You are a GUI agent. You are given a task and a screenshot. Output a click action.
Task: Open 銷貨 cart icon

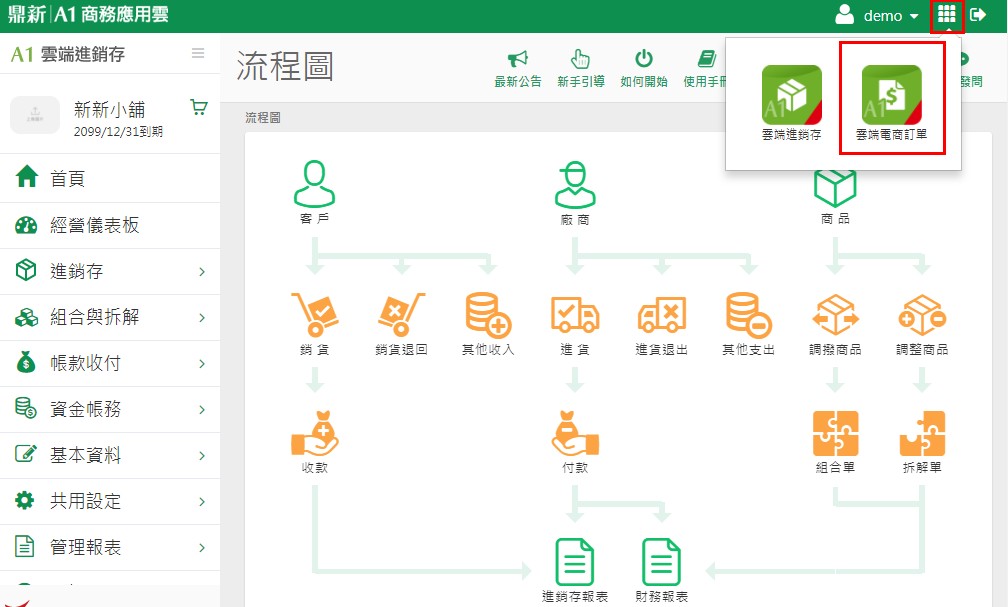[x=314, y=314]
